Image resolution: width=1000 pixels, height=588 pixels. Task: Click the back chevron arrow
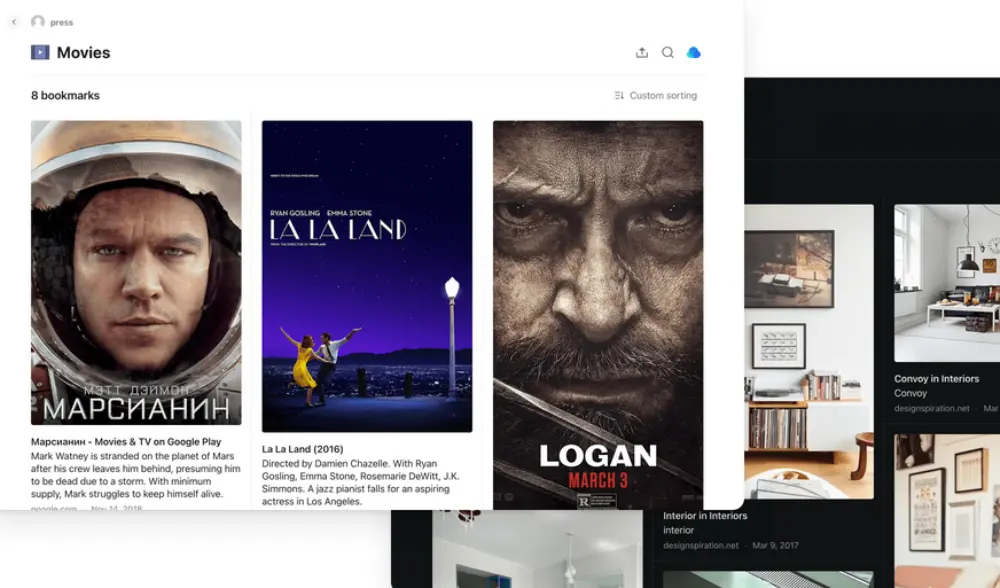[14, 21]
